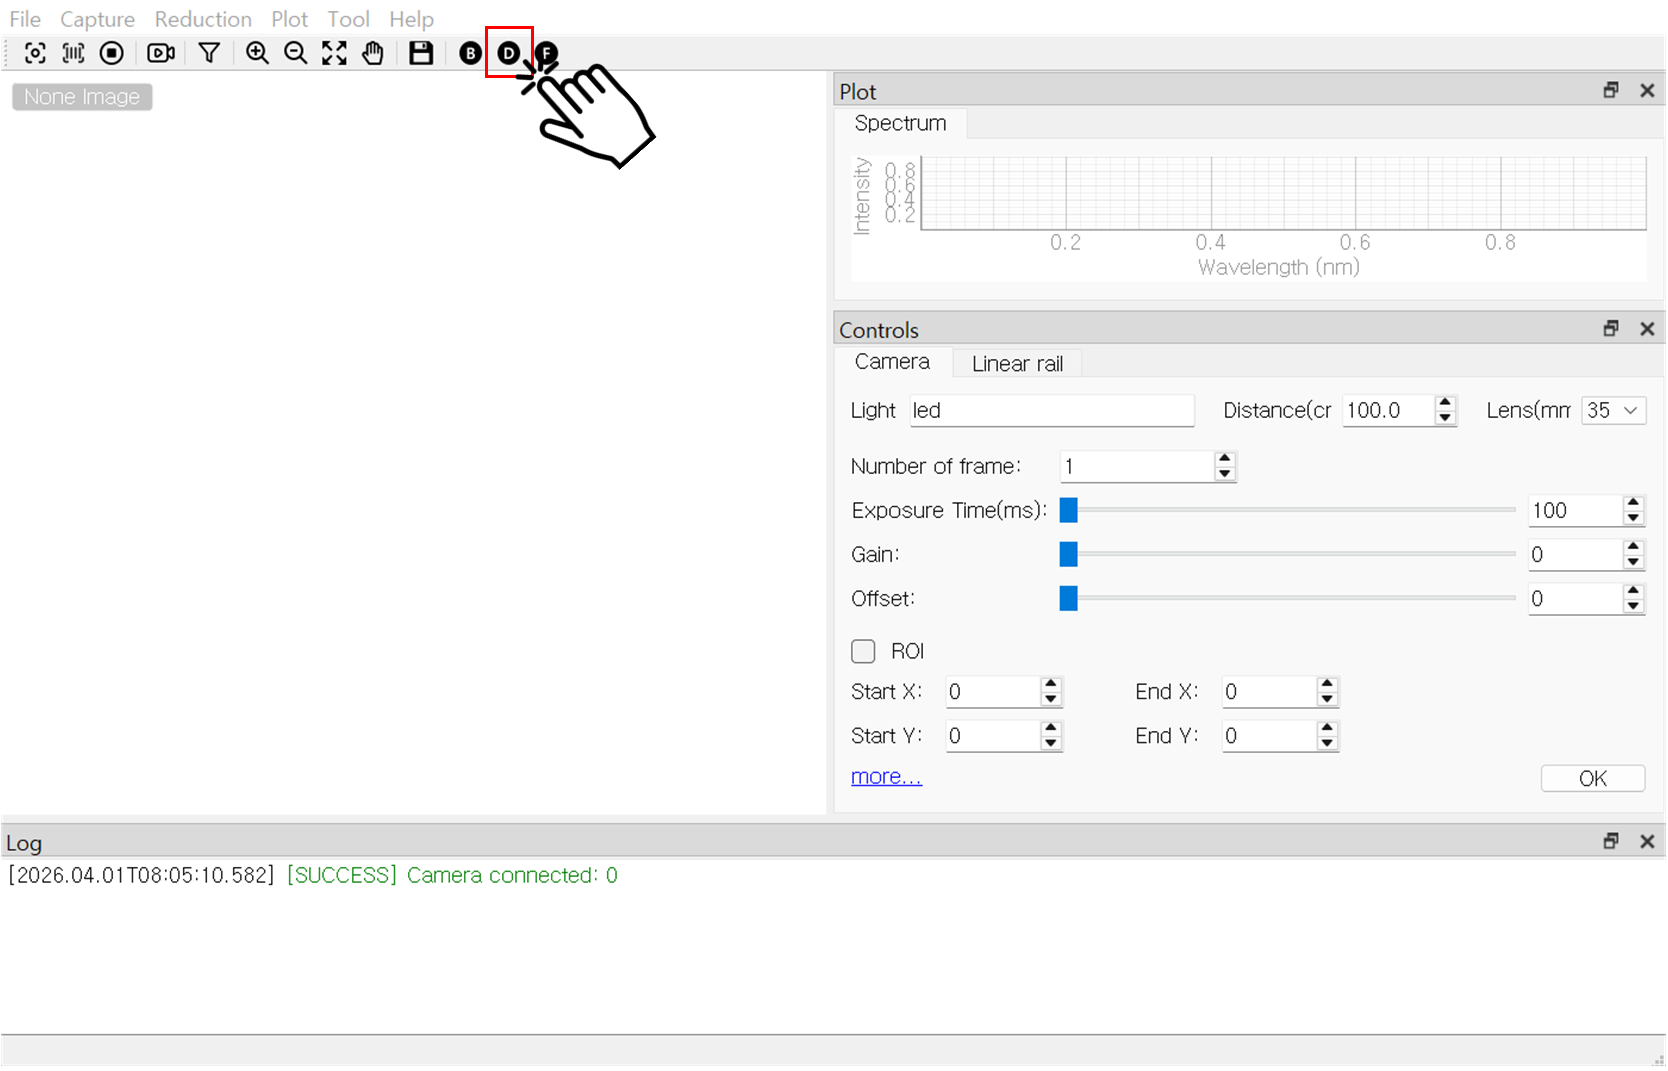The width and height of the screenshot is (1668, 1071).
Task: Click the D (dark) frame icon
Action: click(509, 53)
